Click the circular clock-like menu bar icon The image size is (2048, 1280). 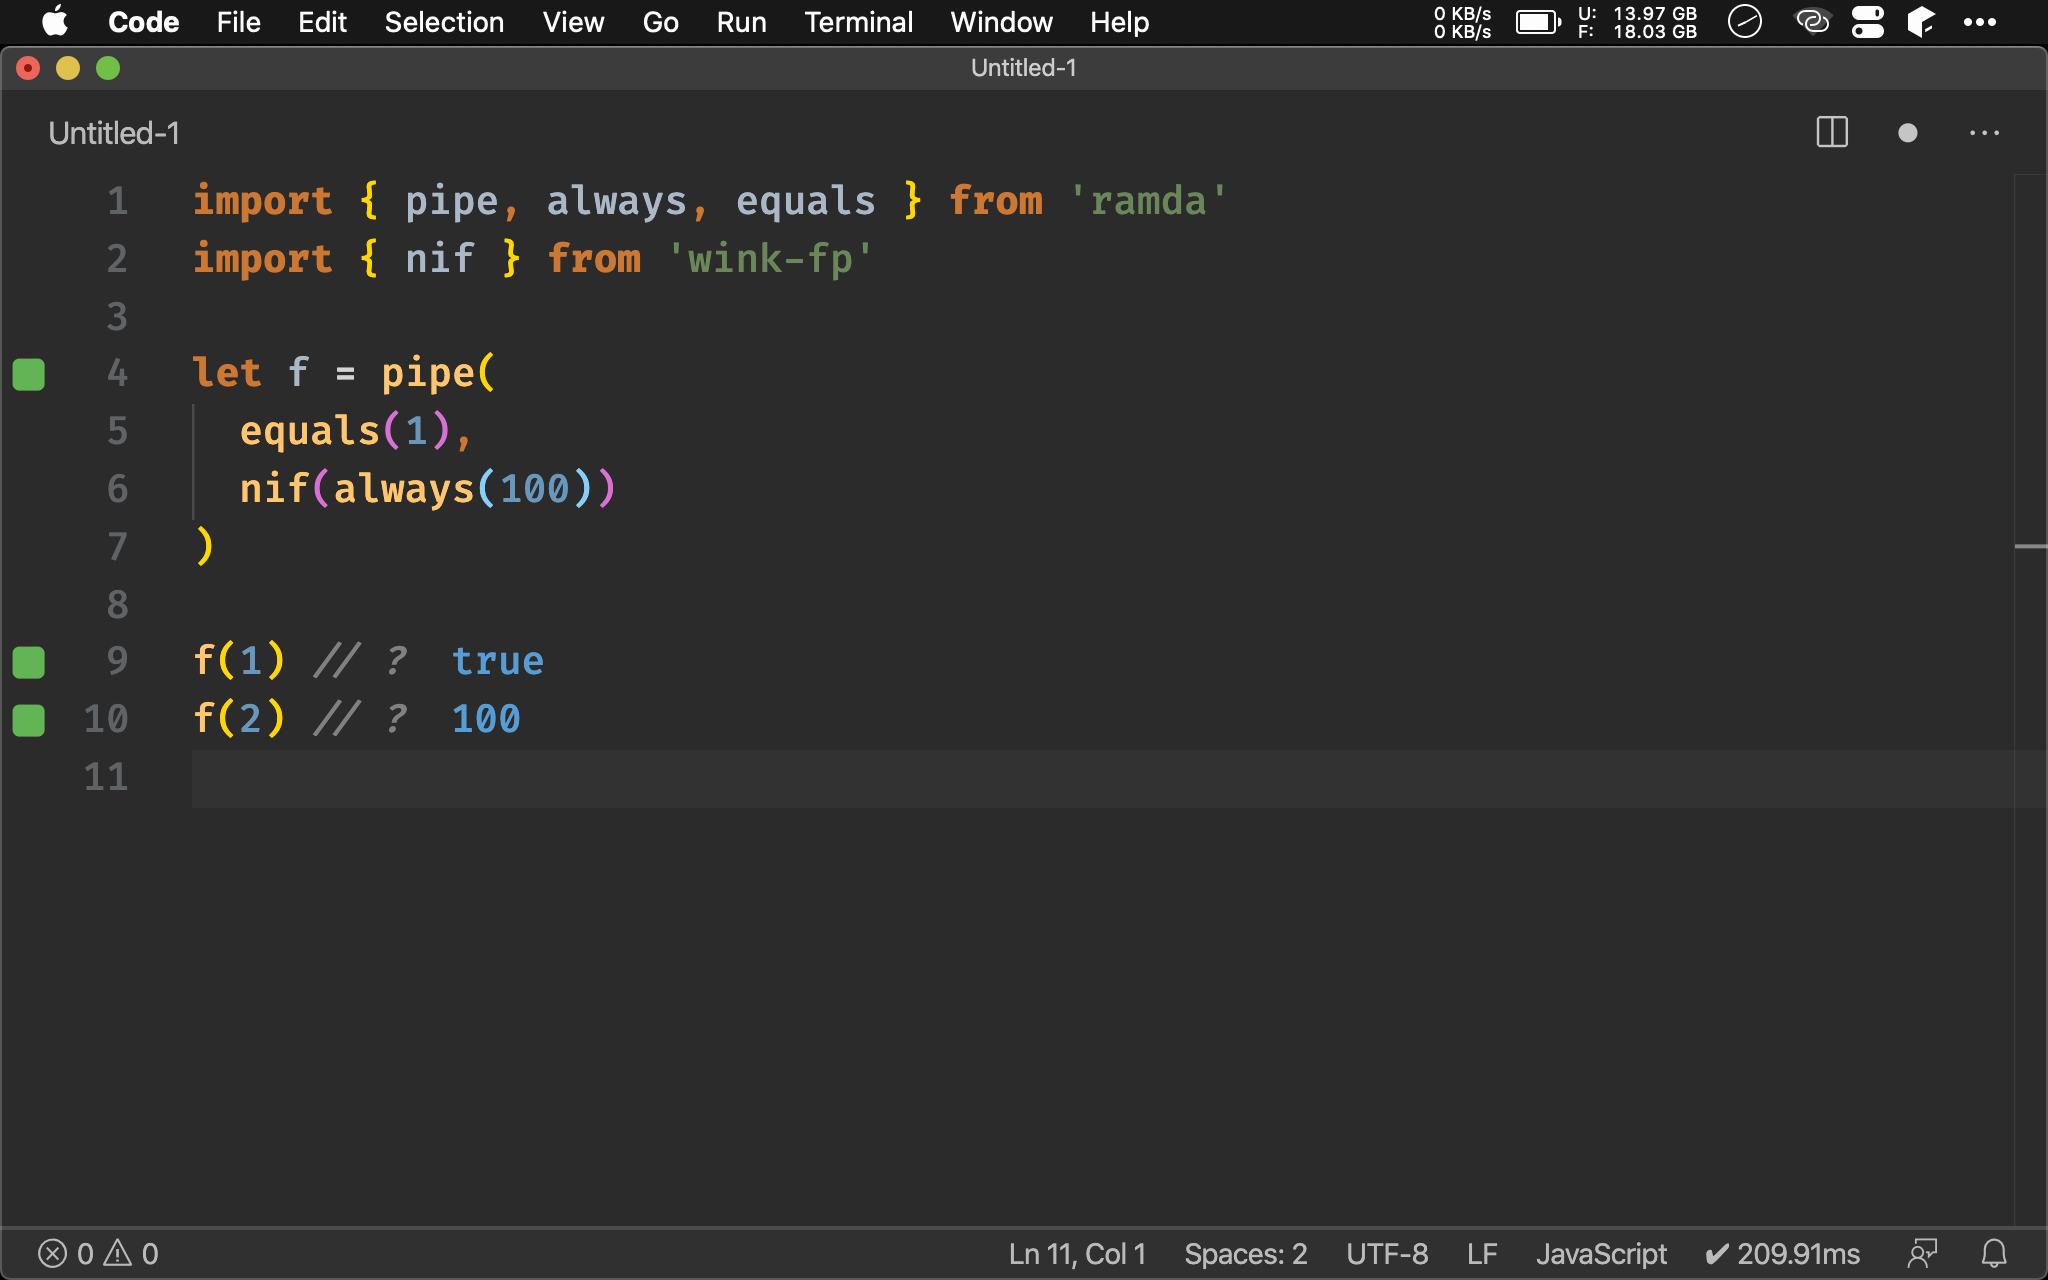[x=1745, y=22]
